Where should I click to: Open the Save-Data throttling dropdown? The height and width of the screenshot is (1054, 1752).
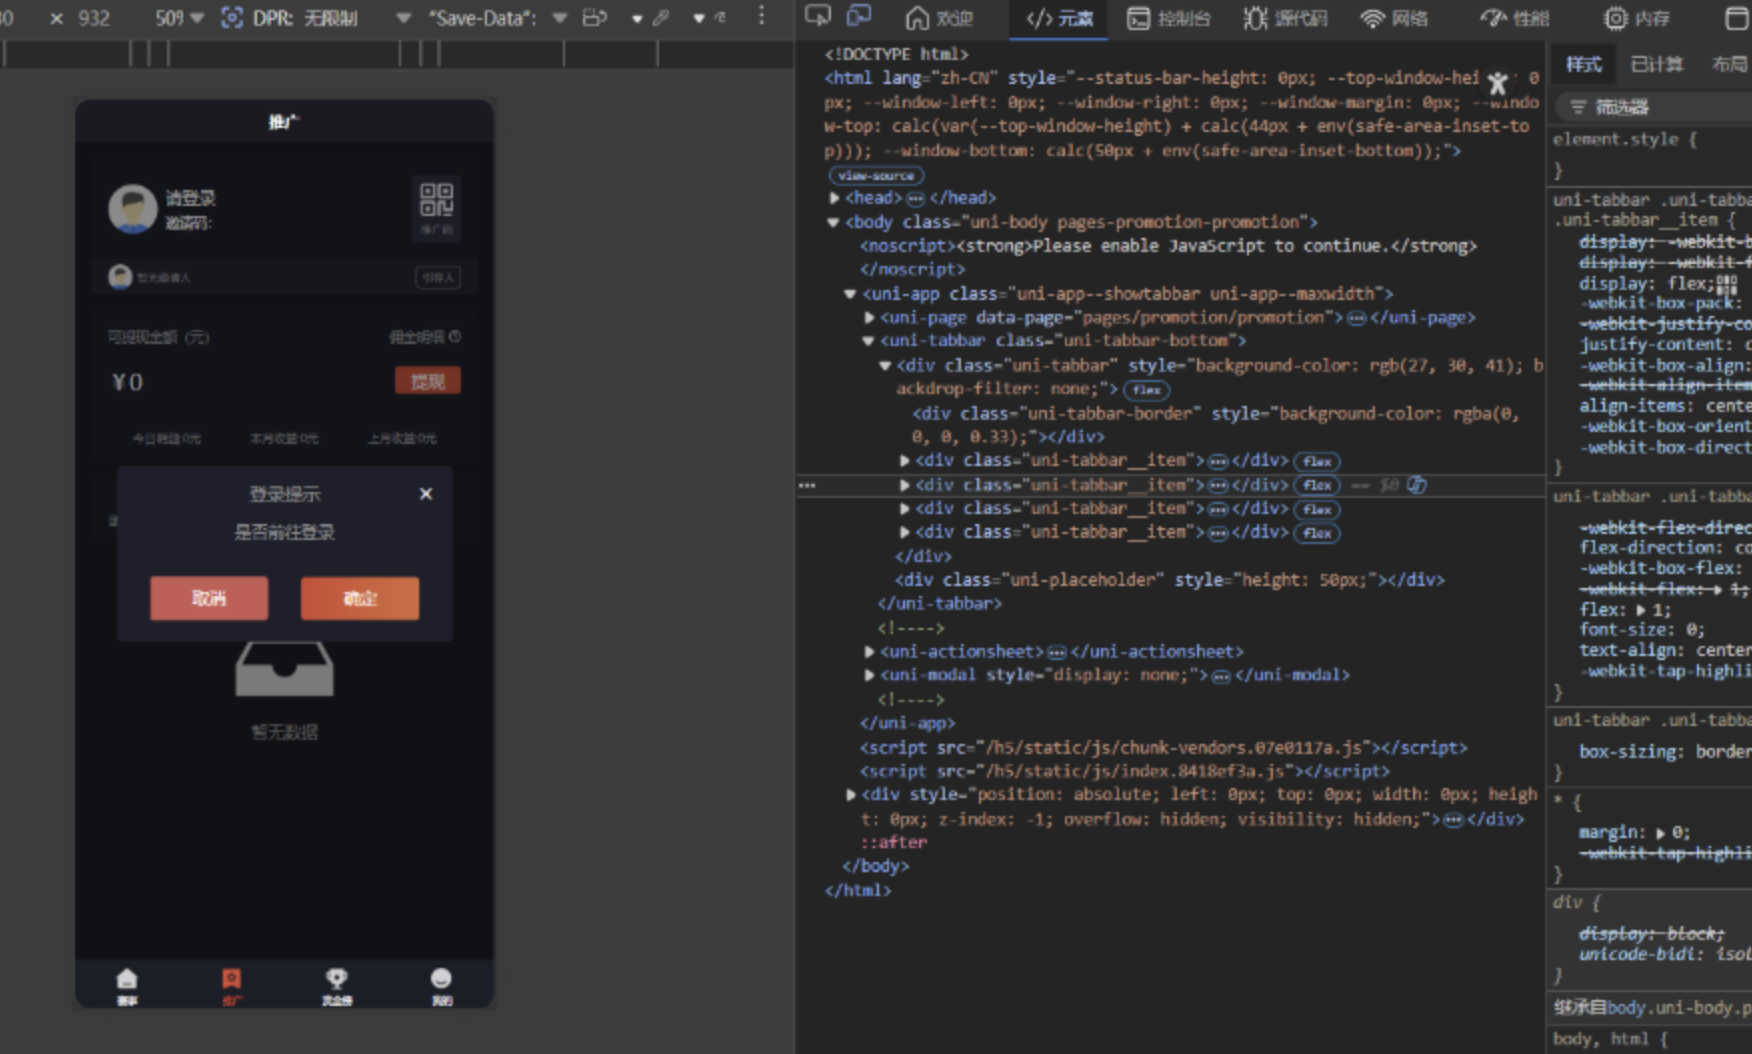(x=497, y=18)
